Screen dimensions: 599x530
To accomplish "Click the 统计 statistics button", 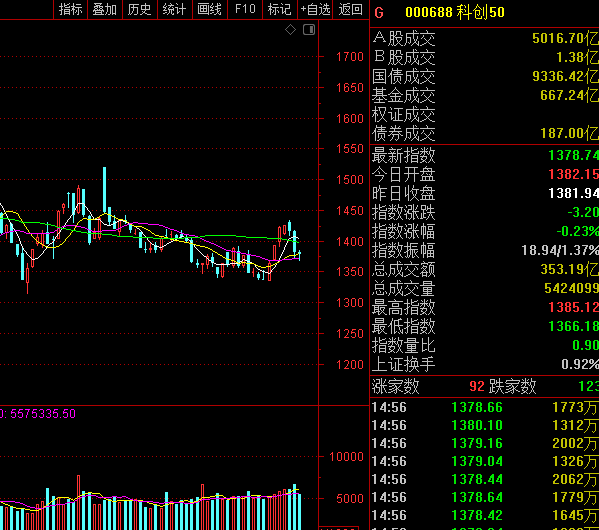I will [174, 9].
